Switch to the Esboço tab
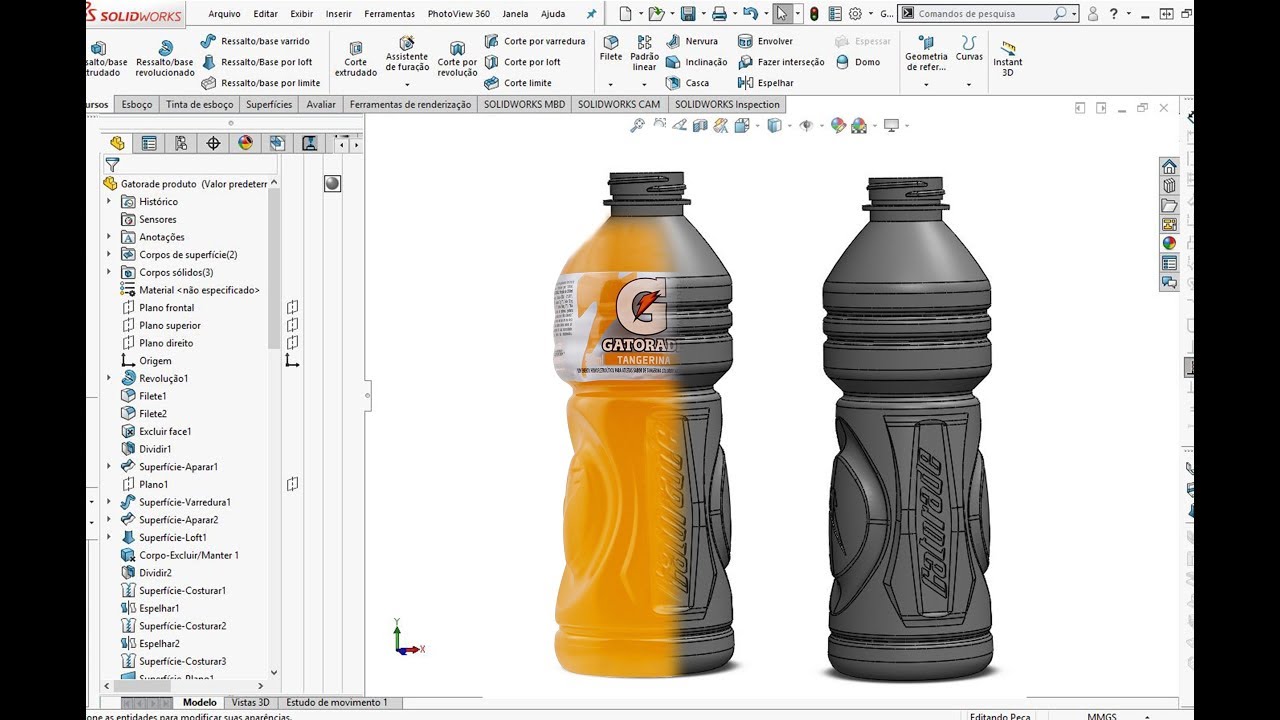1280x720 pixels. click(137, 104)
